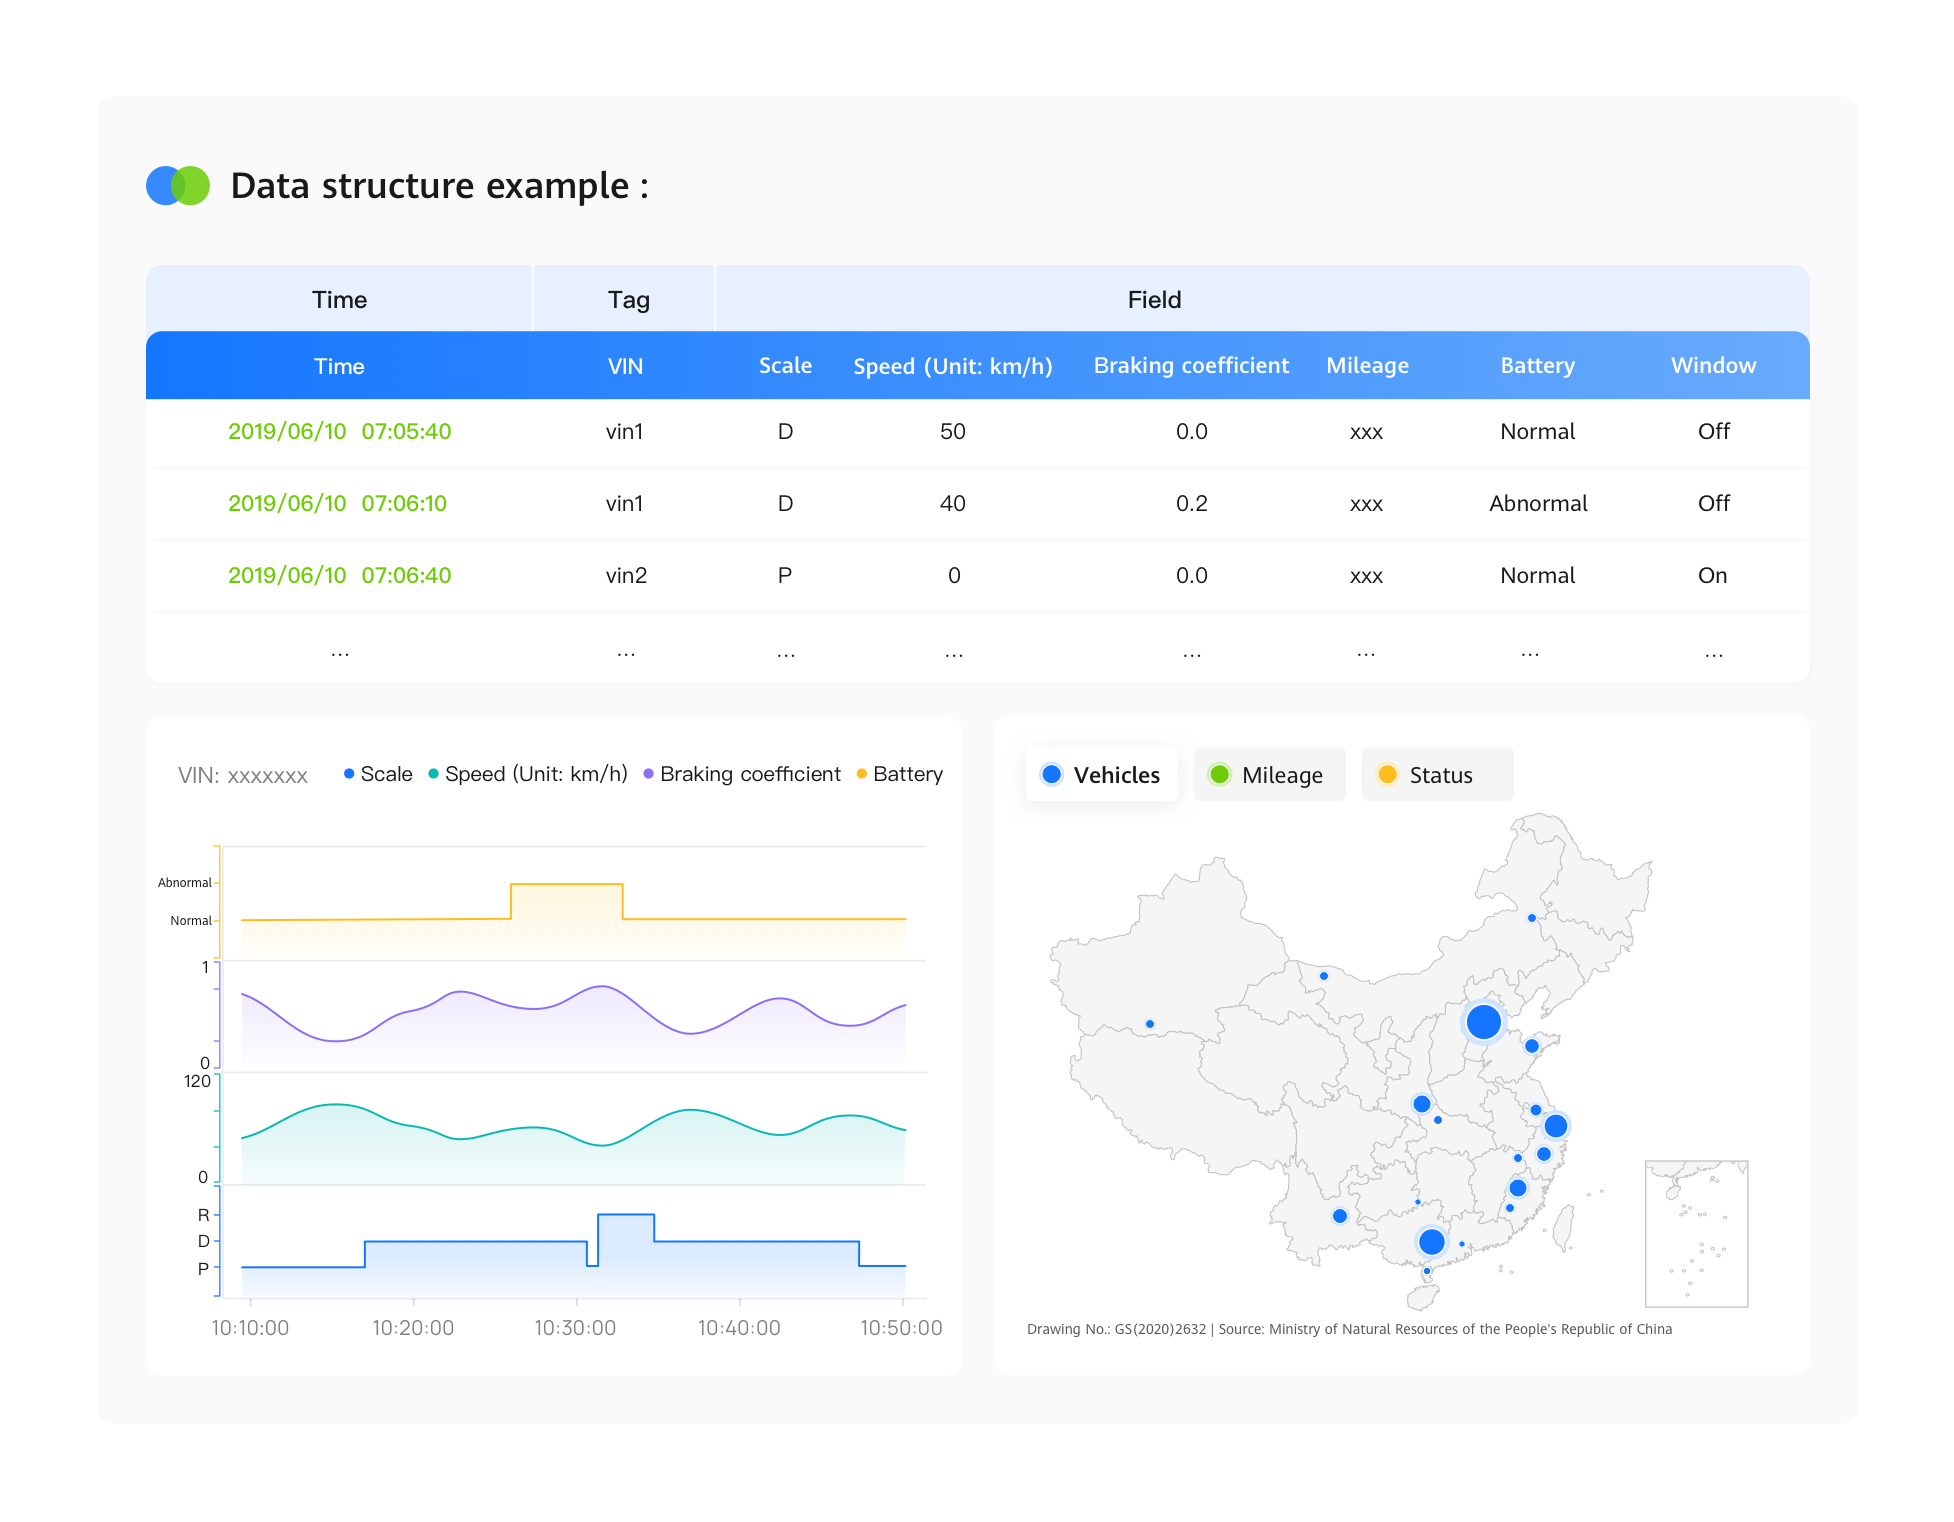1954x1522 pixels.
Task: Hide the Battery legend series
Action: (900, 774)
